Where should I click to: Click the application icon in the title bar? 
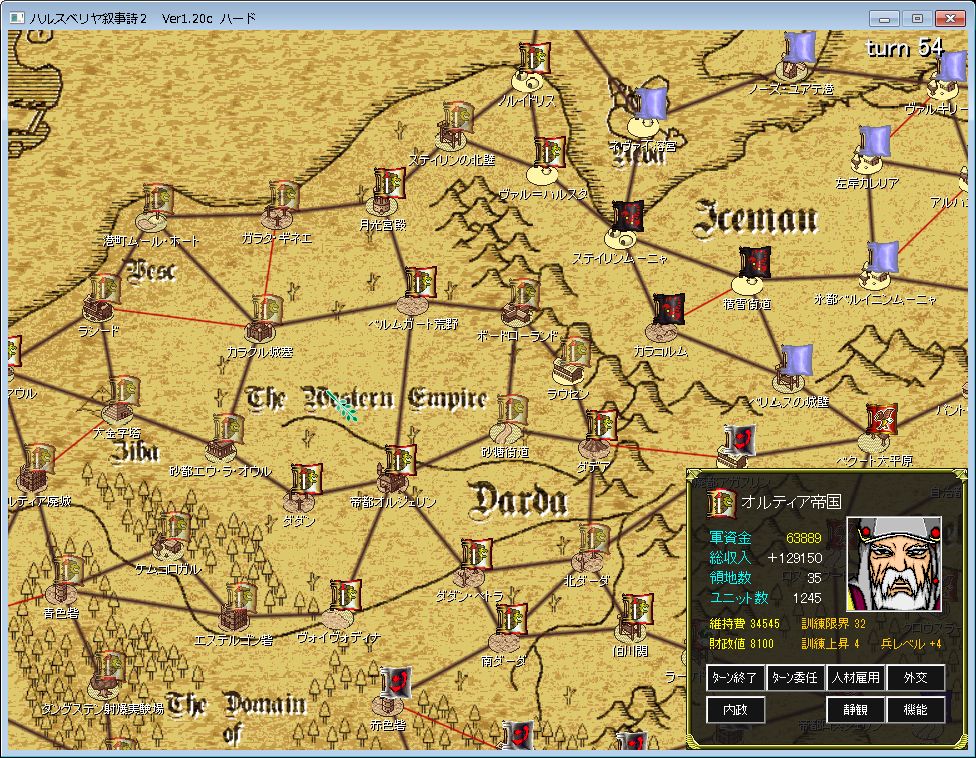(x=17, y=18)
